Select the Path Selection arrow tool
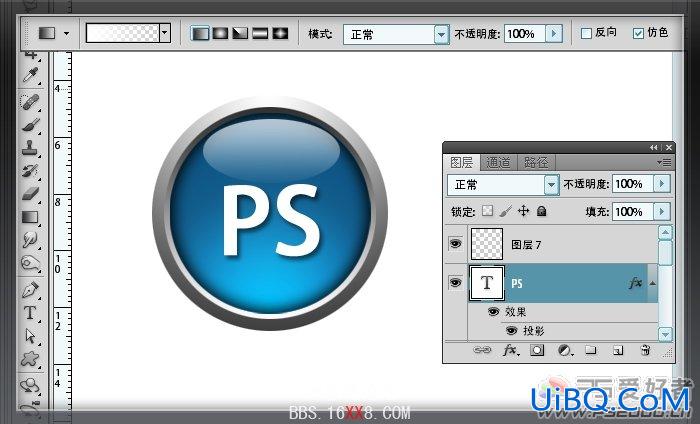Image resolution: width=700 pixels, height=424 pixels. [x=30, y=336]
